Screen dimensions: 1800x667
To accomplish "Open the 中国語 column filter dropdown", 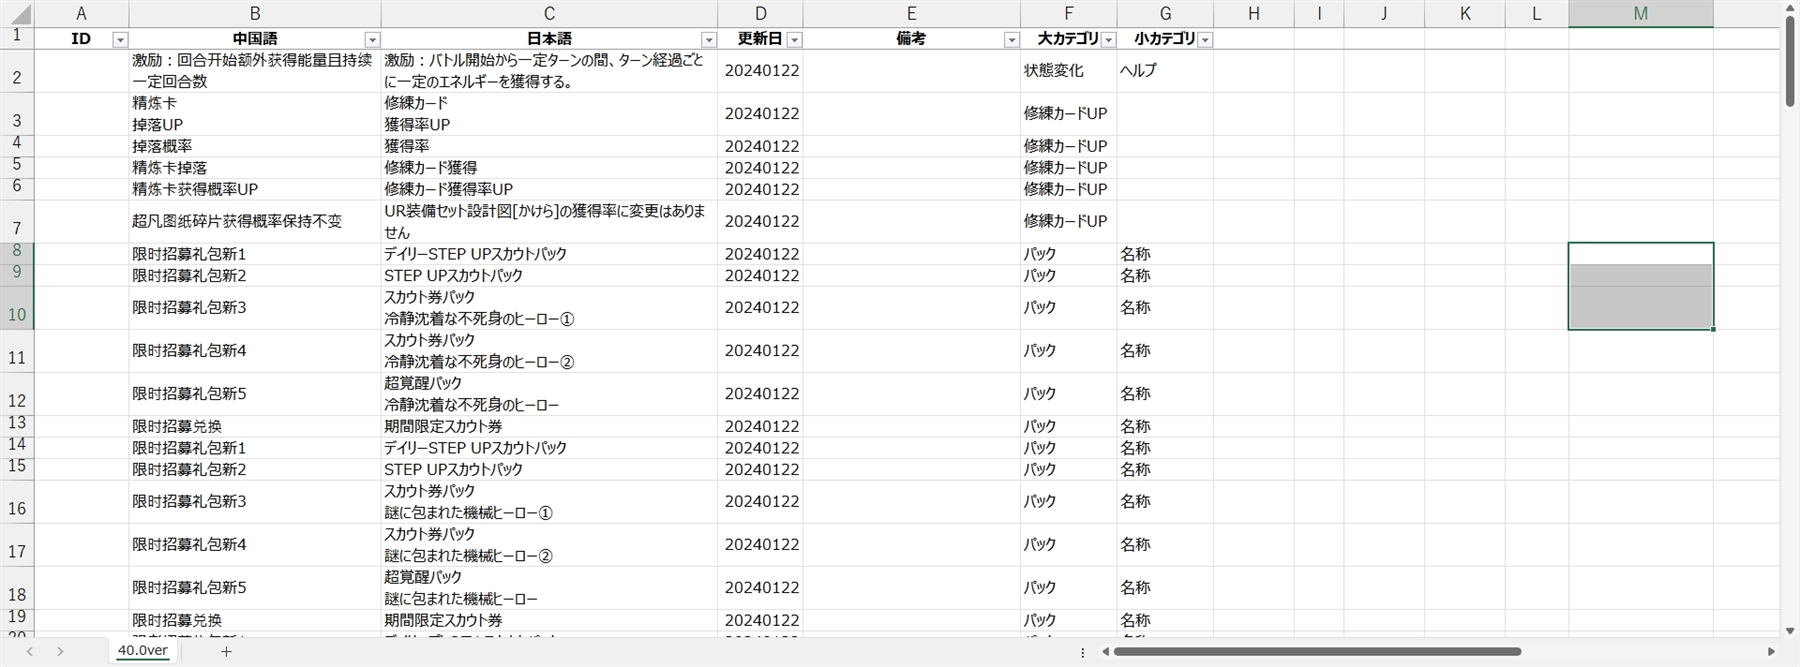I will [372, 40].
